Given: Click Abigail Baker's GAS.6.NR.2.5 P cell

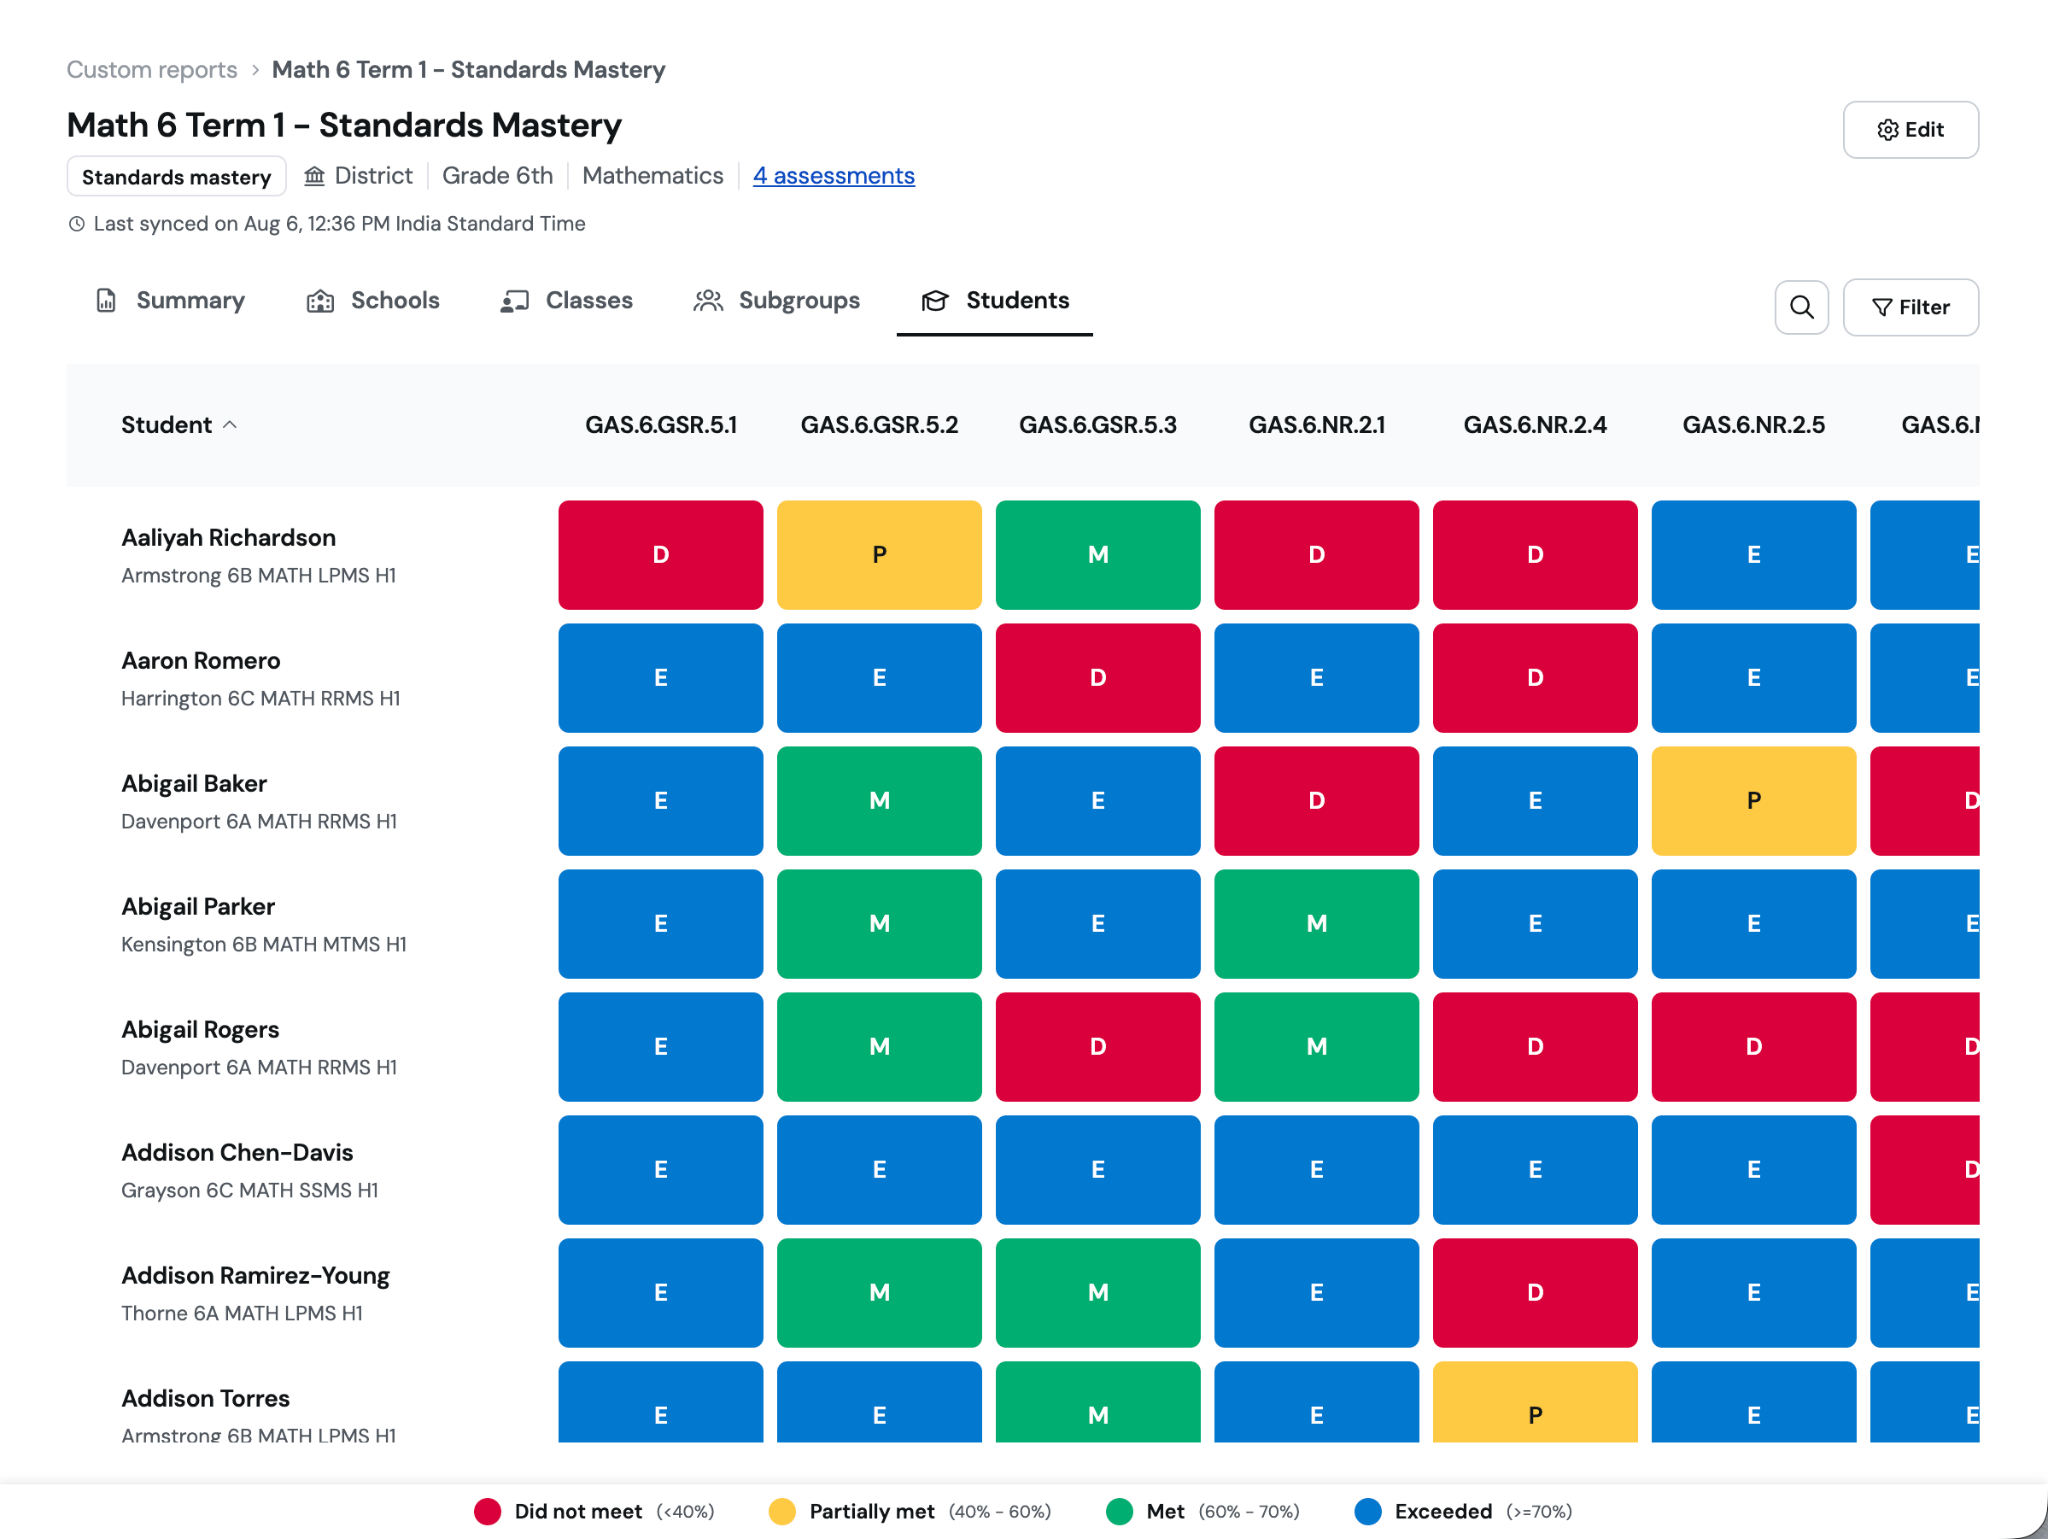Looking at the screenshot, I should (x=1754, y=801).
